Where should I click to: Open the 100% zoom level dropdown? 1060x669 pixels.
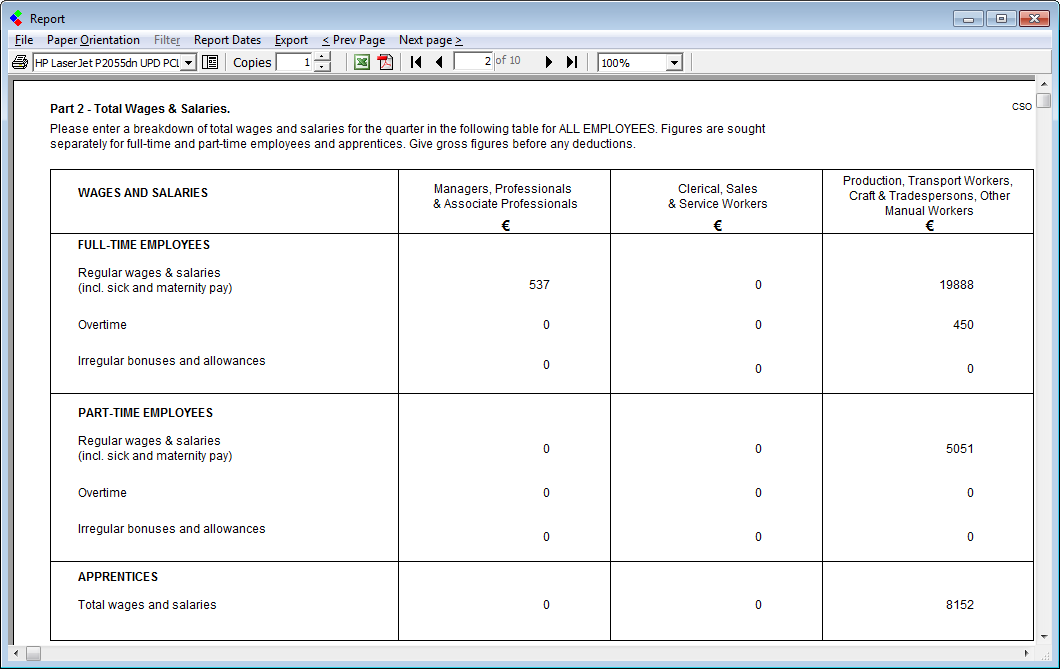(674, 63)
